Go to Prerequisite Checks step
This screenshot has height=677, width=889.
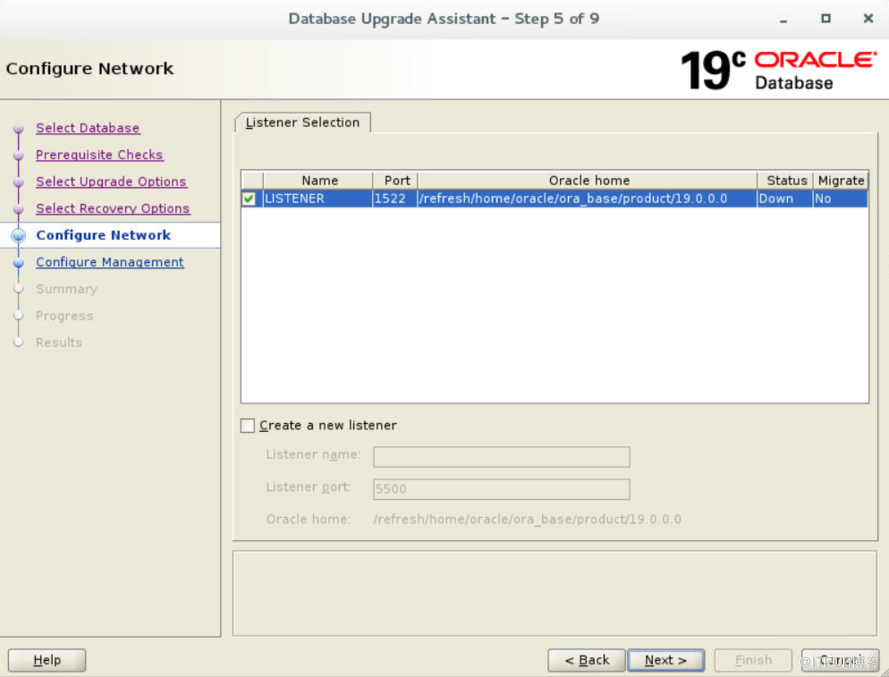pos(100,155)
